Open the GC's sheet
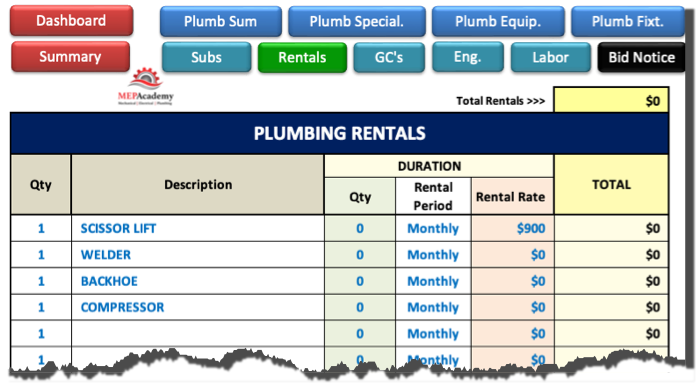Screen dimensions: 696x383 point(389,57)
